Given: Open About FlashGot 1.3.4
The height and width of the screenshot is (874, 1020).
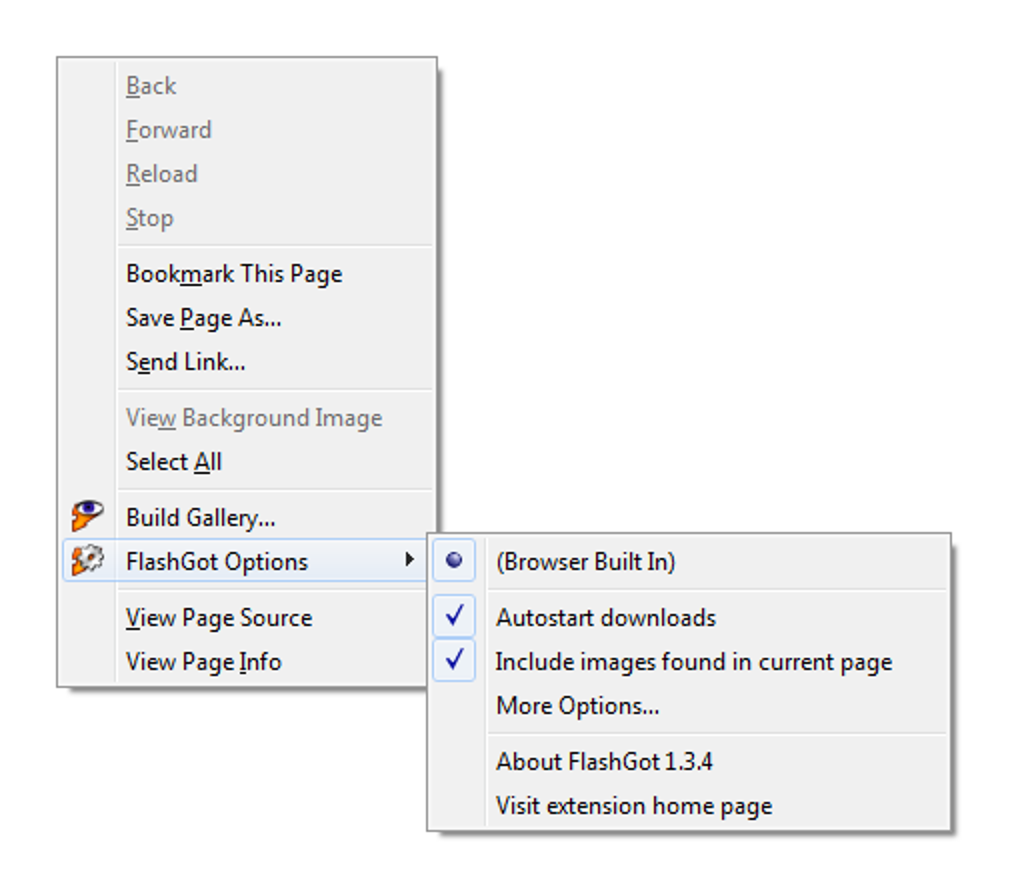Looking at the screenshot, I should click(604, 761).
